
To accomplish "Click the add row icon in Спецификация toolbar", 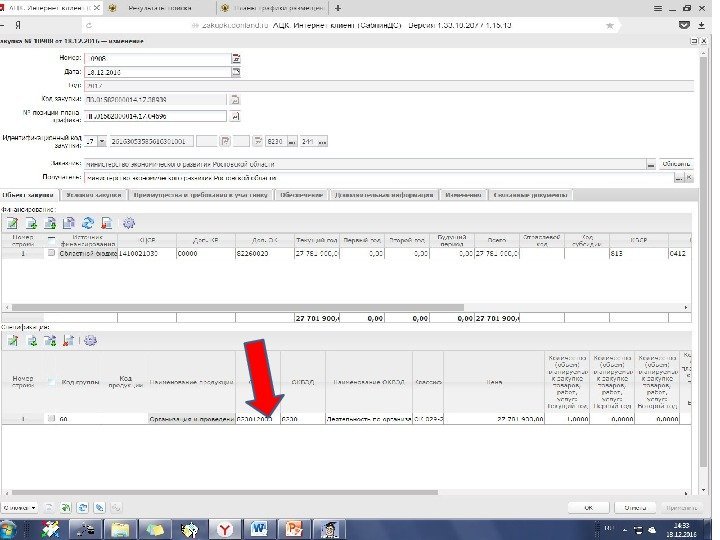I will 32,341.
